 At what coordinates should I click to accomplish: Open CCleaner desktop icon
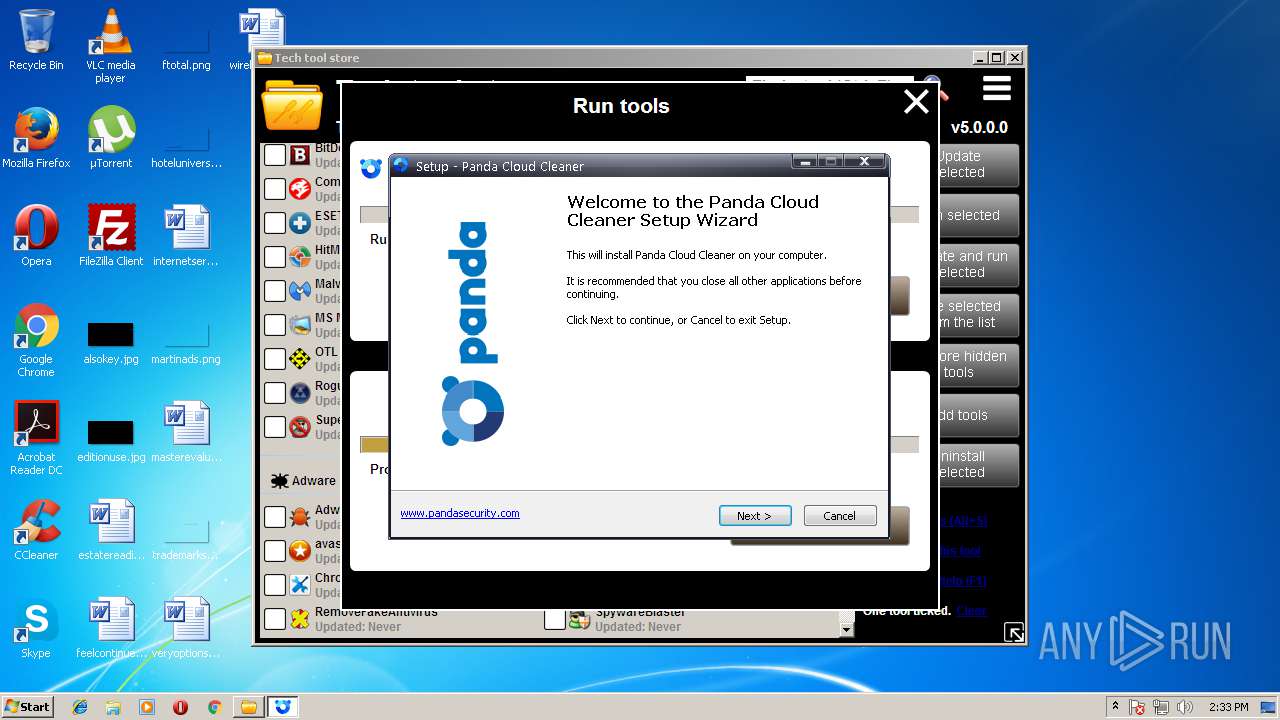36,530
